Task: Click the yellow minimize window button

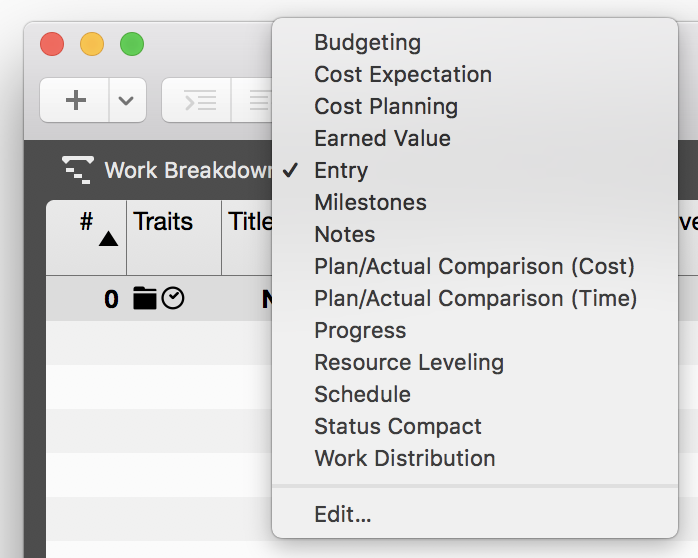Action: coord(92,44)
